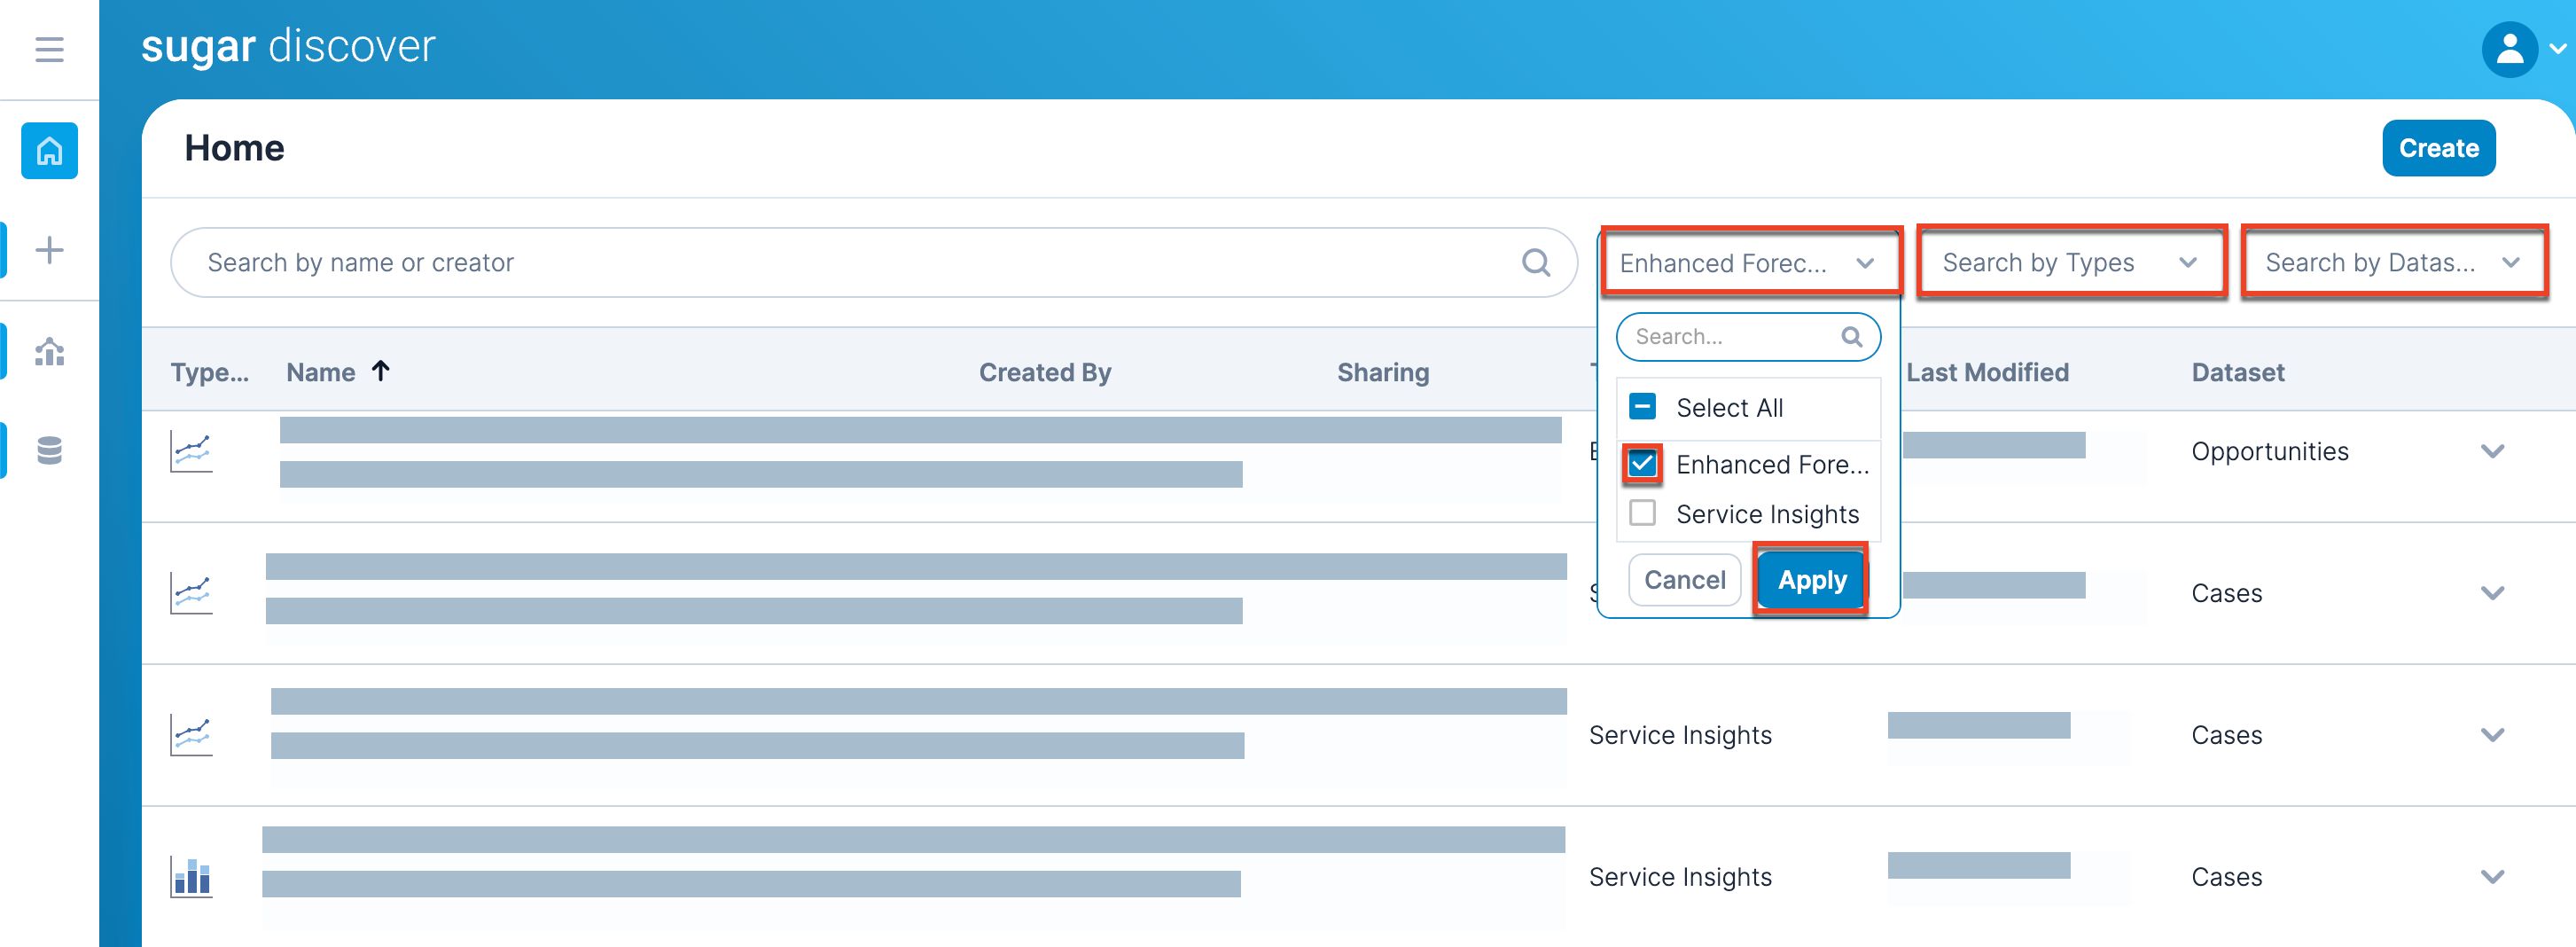Screen dimensions: 2576x947
Task: Sort by the Name column header
Action: 321,373
